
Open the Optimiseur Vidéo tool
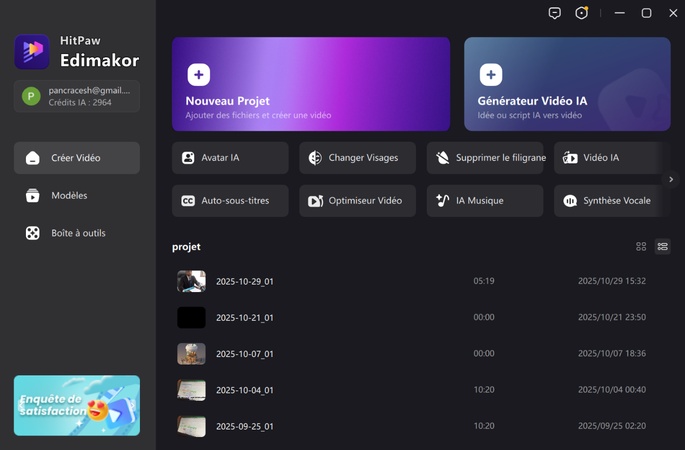pyautogui.click(x=357, y=201)
